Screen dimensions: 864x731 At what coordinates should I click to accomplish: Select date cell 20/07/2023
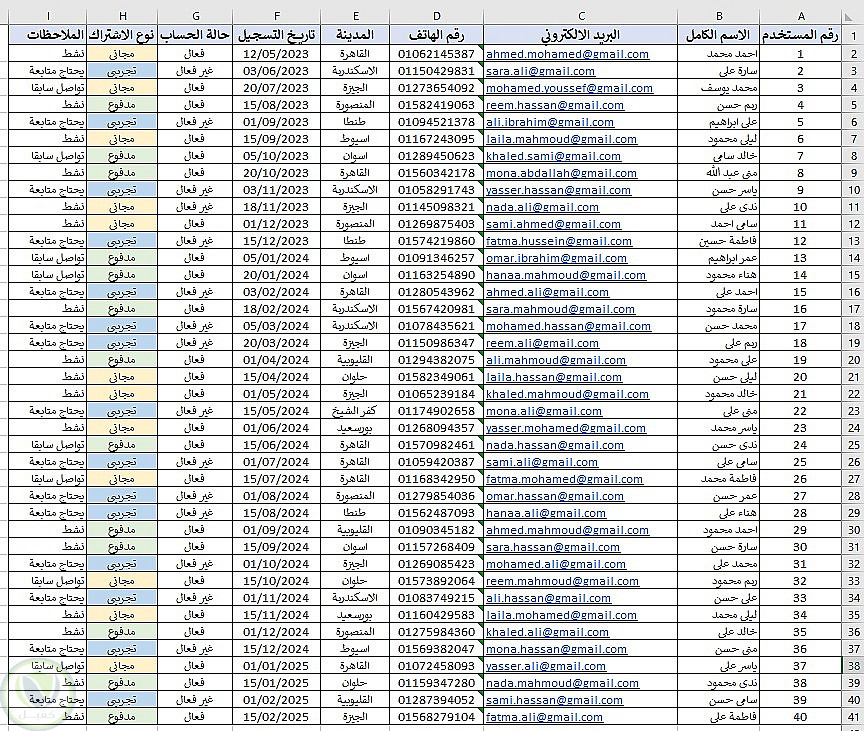click(277, 88)
